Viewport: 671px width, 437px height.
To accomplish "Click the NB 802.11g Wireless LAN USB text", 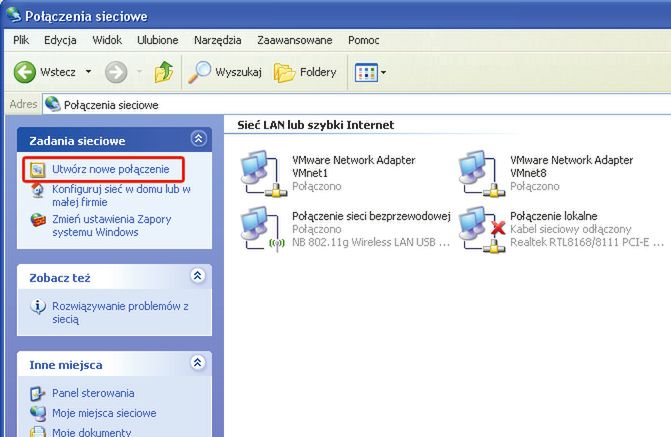I will click(x=371, y=242).
